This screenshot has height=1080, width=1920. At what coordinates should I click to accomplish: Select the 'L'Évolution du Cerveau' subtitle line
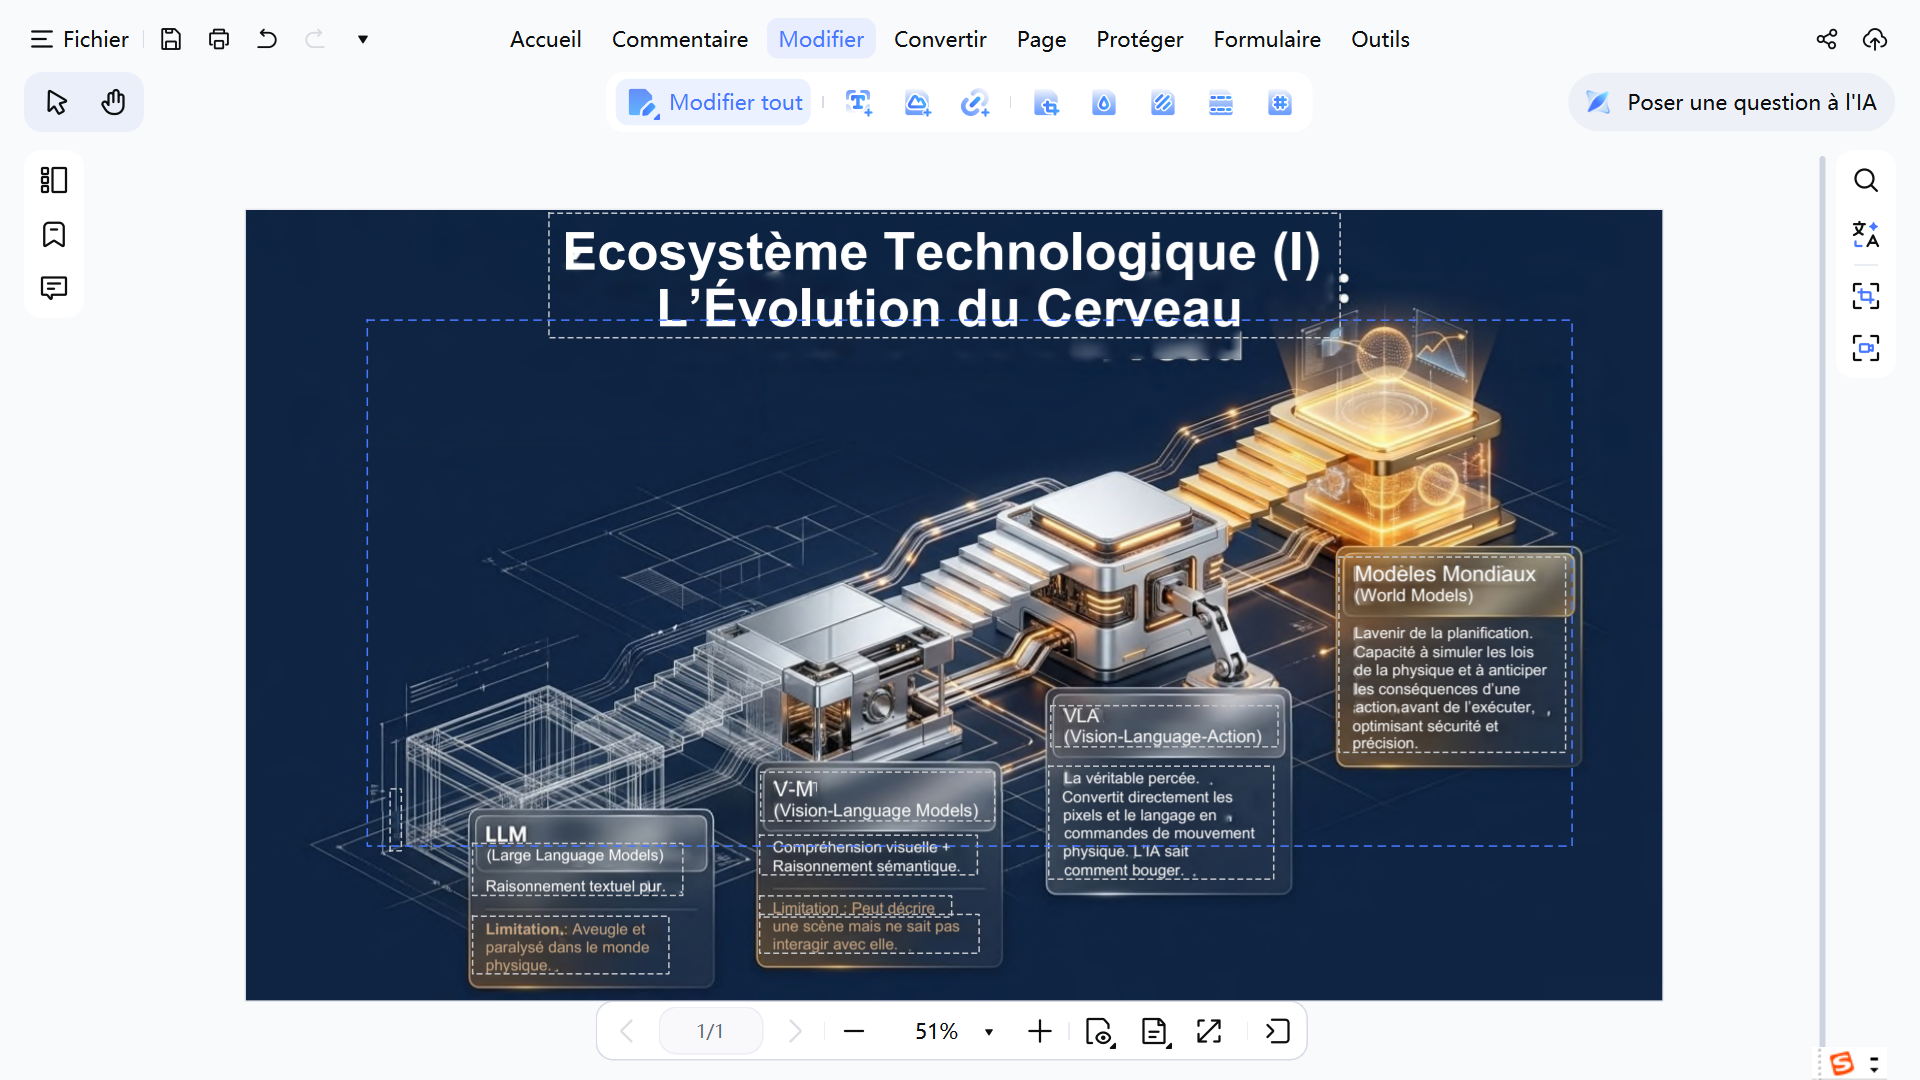(949, 307)
